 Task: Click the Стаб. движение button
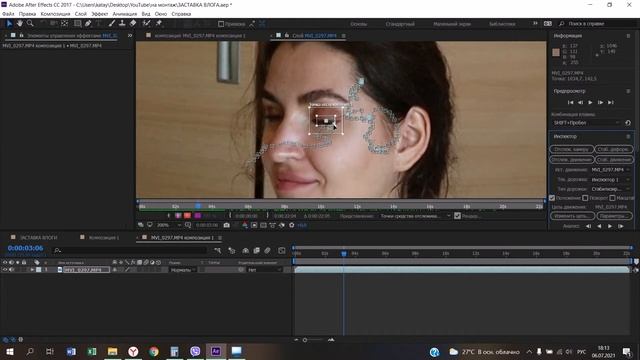[614, 160]
